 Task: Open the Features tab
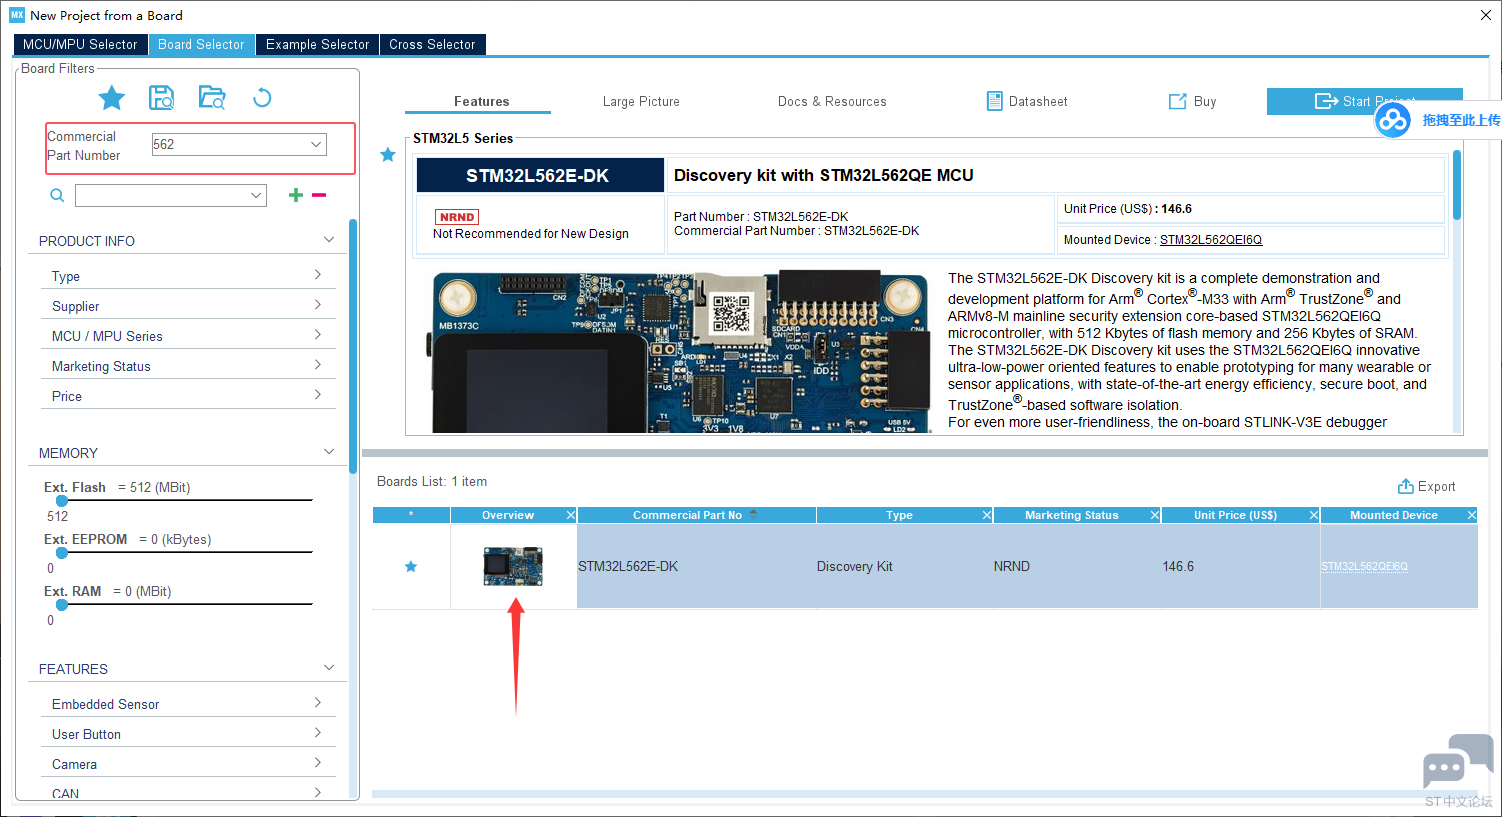point(481,101)
